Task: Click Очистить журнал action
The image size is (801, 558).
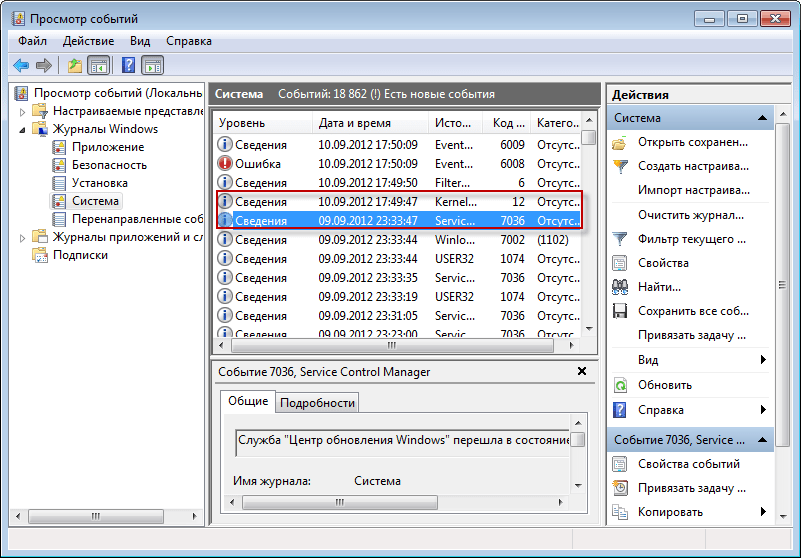Action: [690, 215]
